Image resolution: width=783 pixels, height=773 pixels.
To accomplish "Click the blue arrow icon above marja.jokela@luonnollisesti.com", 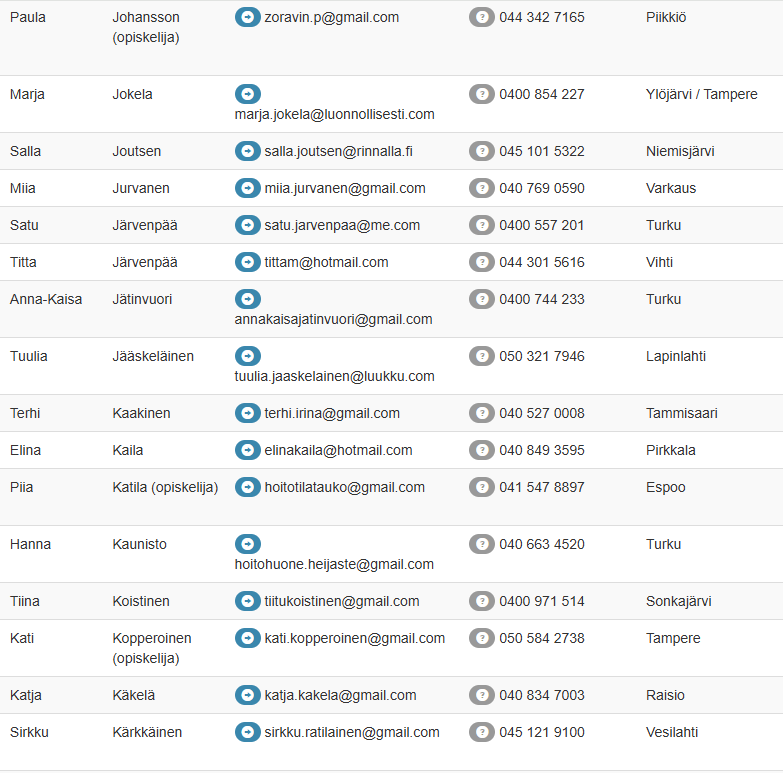I will pyautogui.click(x=247, y=94).
